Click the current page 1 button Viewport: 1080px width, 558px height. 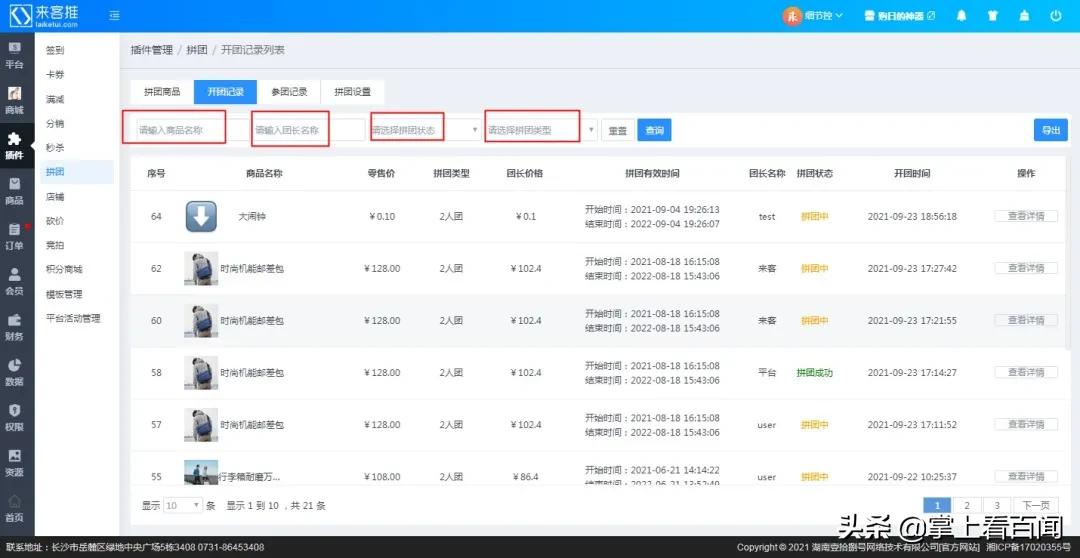click(x=937, y=506)
